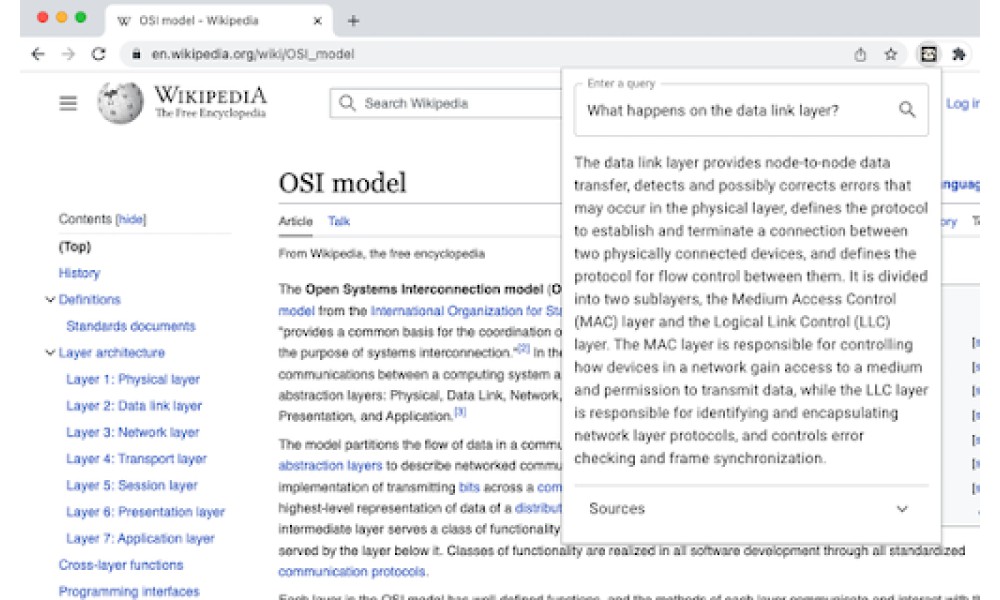
Task: Click the OSI model page heading
Action: (342, 183)
